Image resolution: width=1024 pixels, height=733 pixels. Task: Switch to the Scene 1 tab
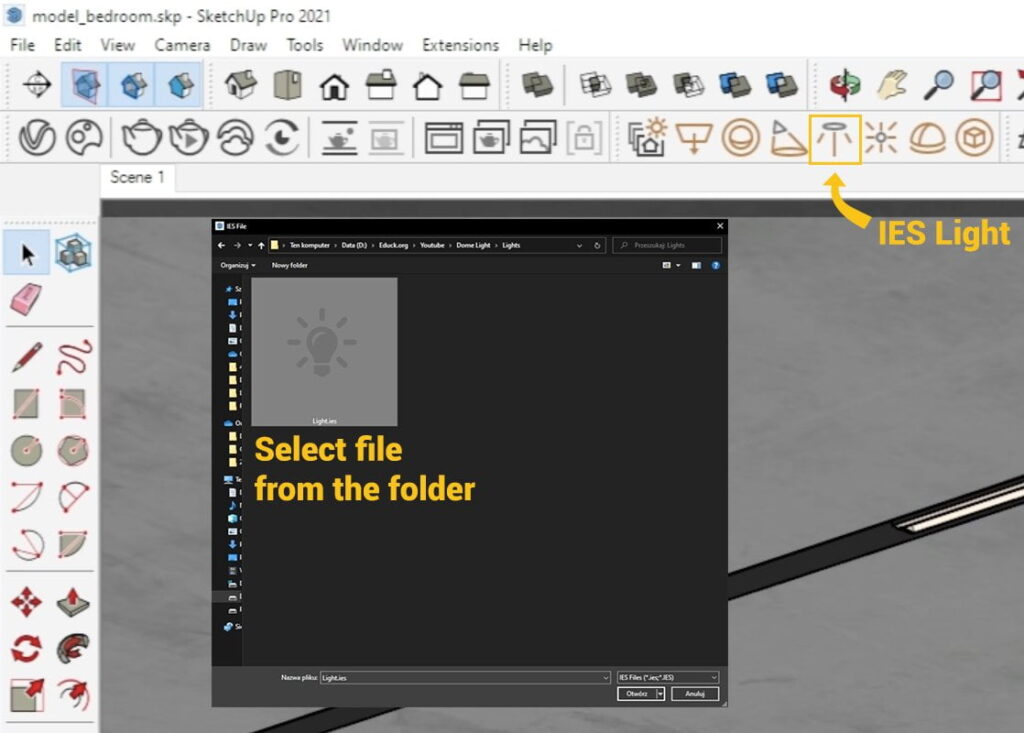135,178
